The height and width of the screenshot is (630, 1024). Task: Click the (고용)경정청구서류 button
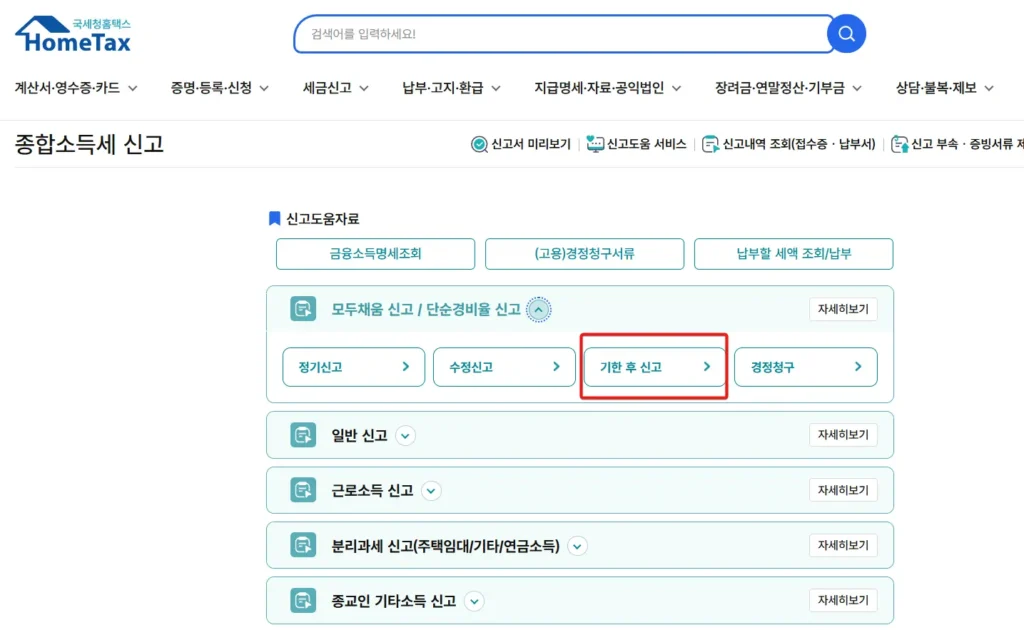(x=584, y=254)
